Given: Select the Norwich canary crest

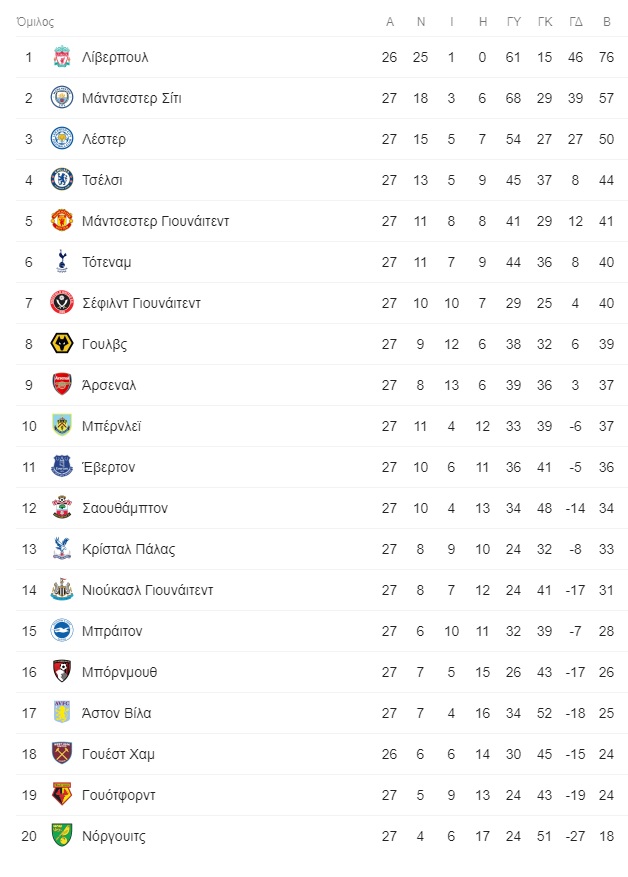Looking at the screenshot, I should coord(62,835).
